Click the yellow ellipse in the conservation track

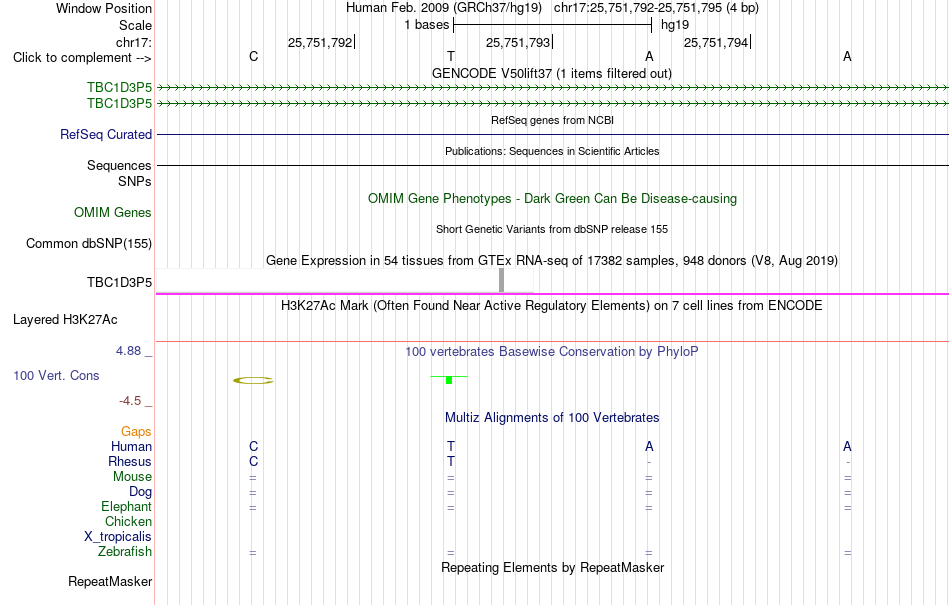[x=253, y=380]
